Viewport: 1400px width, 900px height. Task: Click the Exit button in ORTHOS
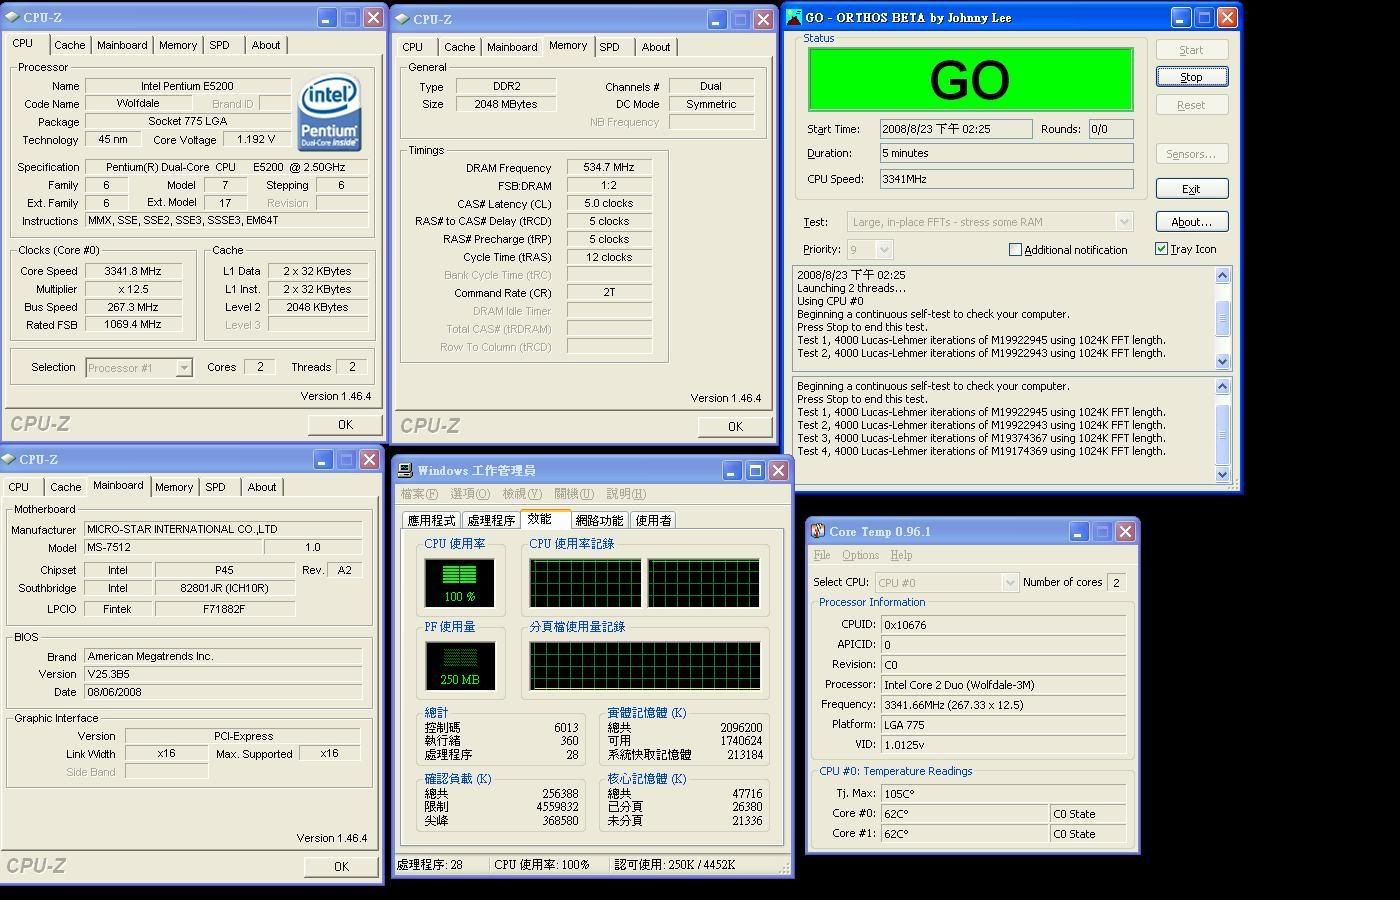pos(1192,189)
